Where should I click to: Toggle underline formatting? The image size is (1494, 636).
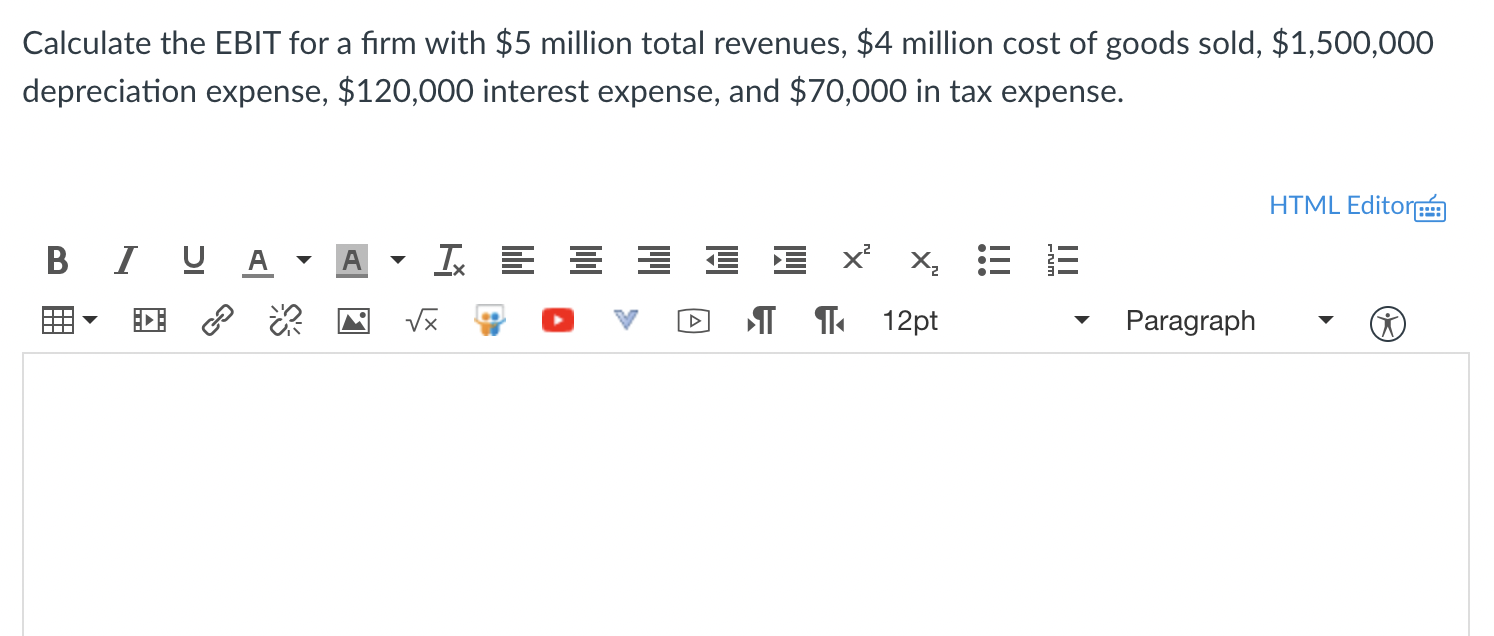click(192, 260)
